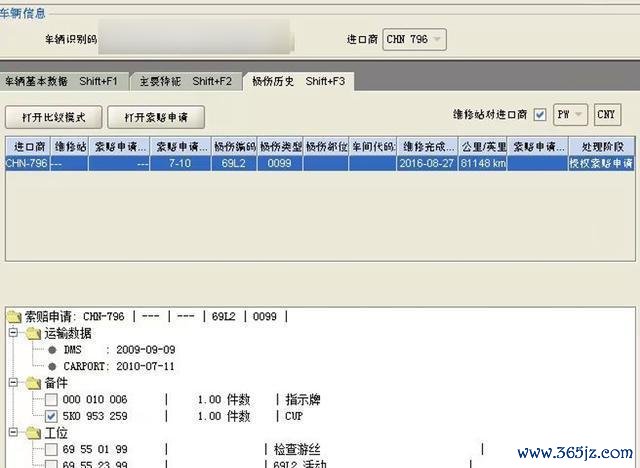Collapse the 运输数据 tree node

(13, 333)
